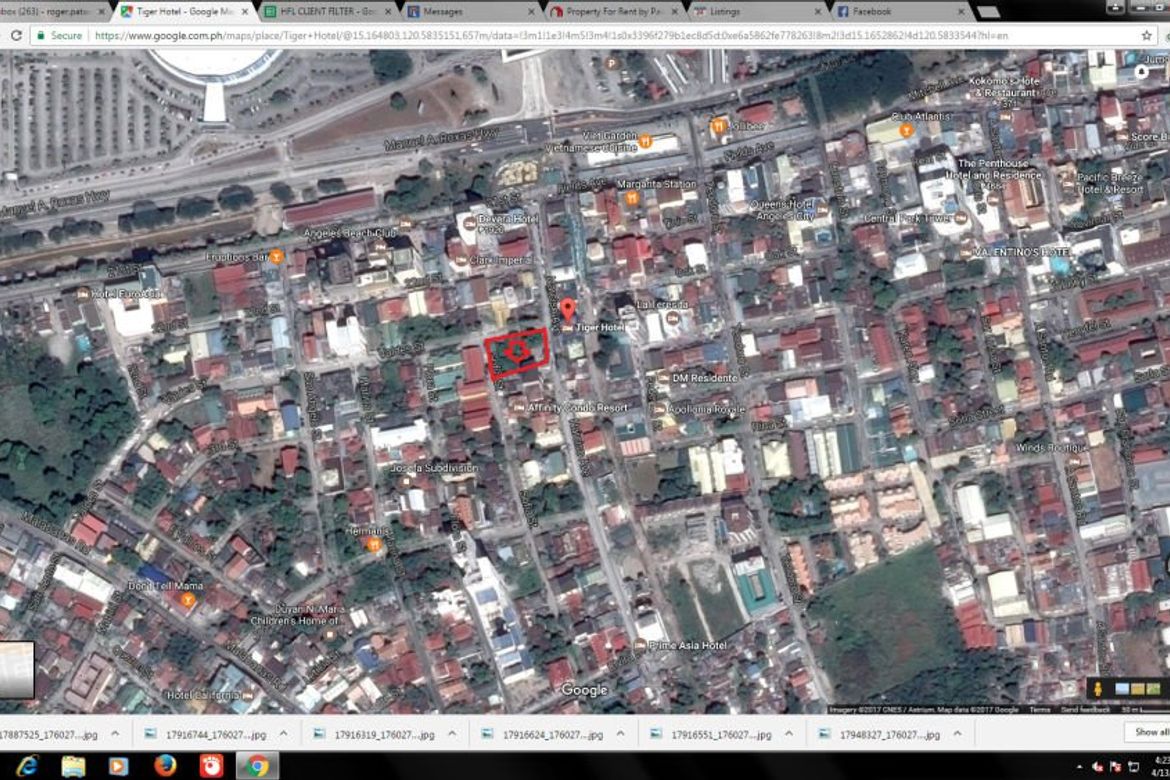Select the Herman's restaurant marker
1170x780 pixels.
[x=374, y=545]
